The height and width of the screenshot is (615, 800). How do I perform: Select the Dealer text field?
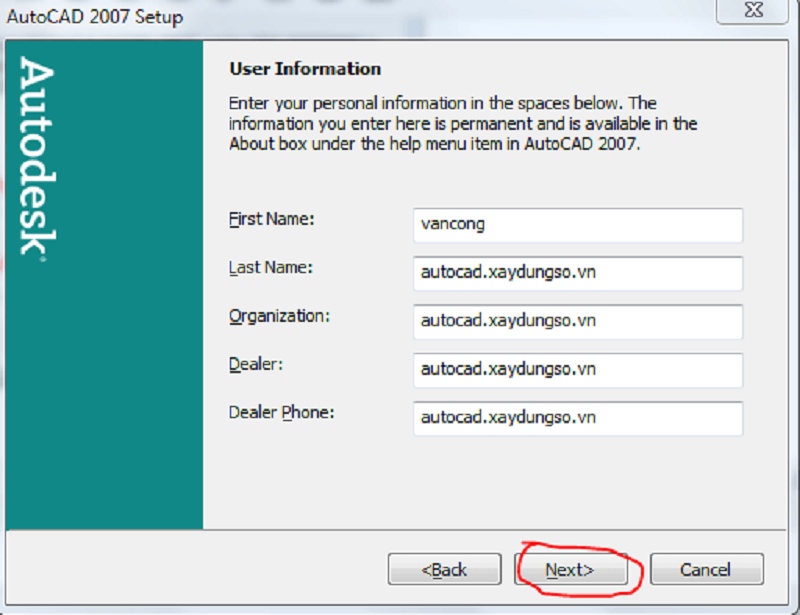click(577, 370)
